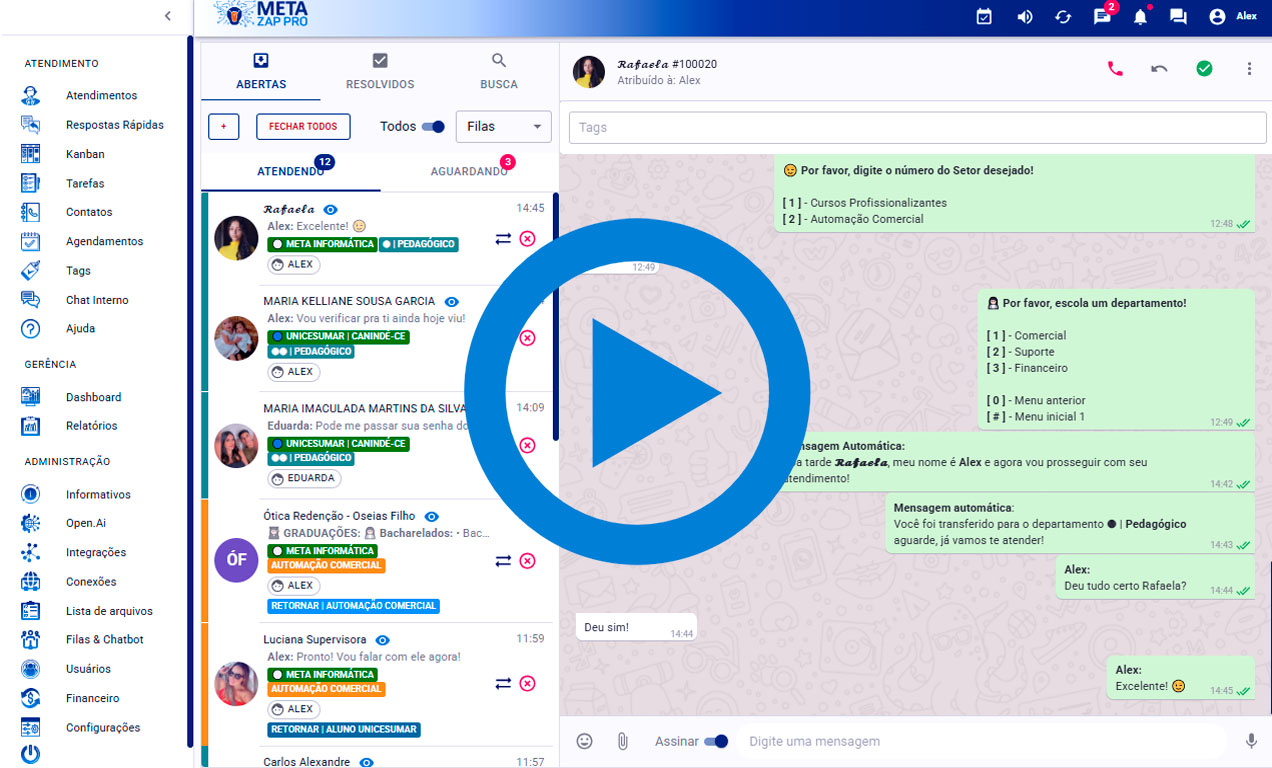Click the Financeiro sidebar icon
The height and width of the screenshot is (768, 1272).
click(30, 698)
